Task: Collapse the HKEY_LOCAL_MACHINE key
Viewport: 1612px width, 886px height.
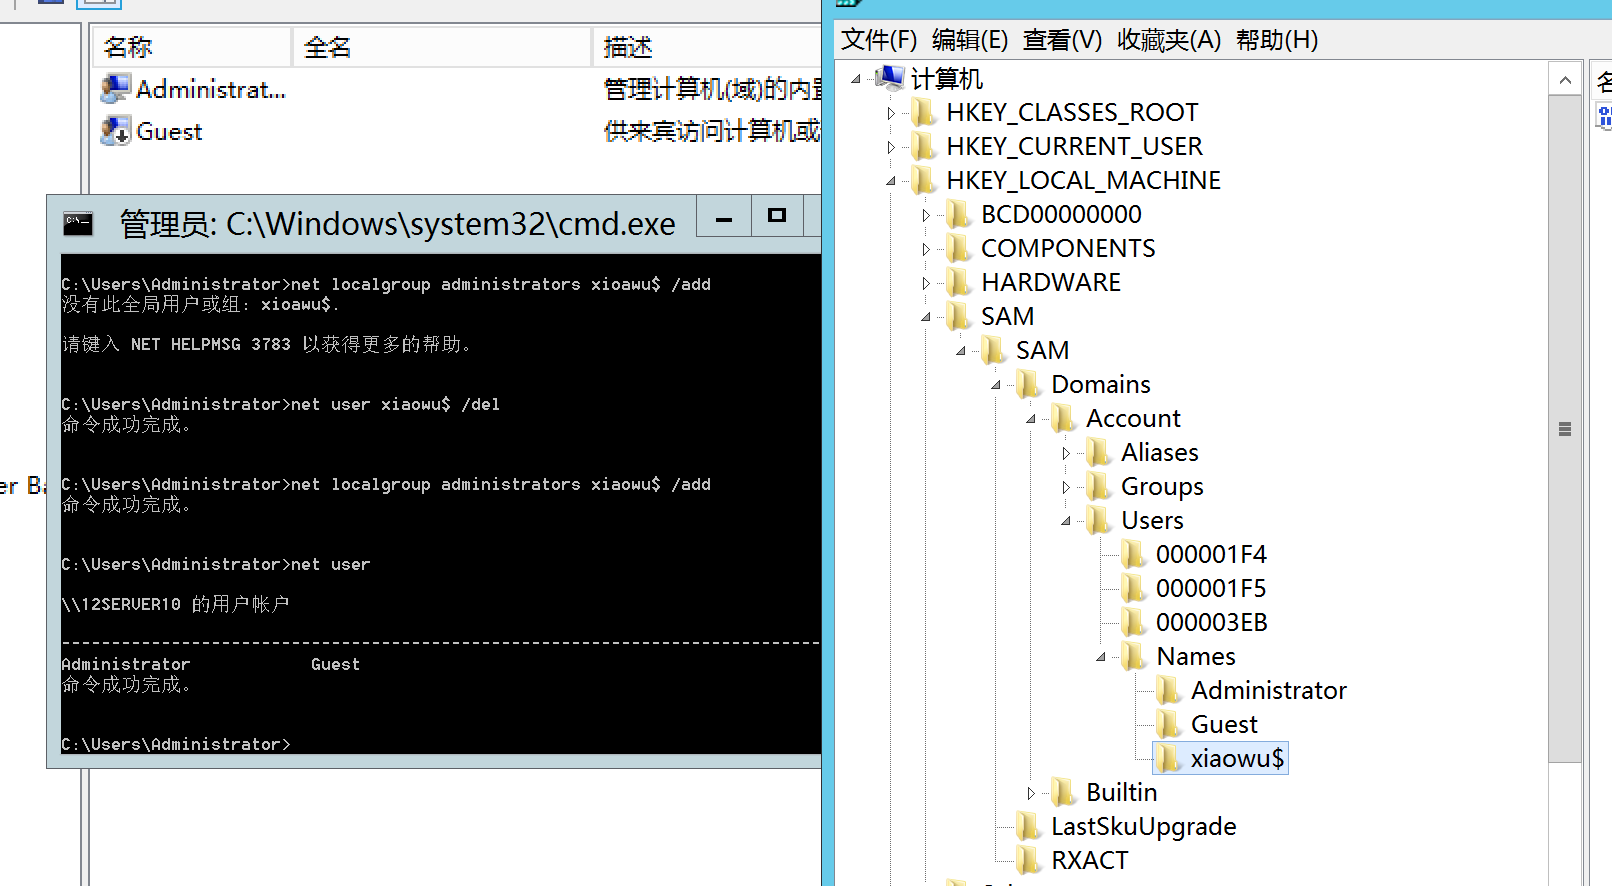Action: [x=891, y=181]
